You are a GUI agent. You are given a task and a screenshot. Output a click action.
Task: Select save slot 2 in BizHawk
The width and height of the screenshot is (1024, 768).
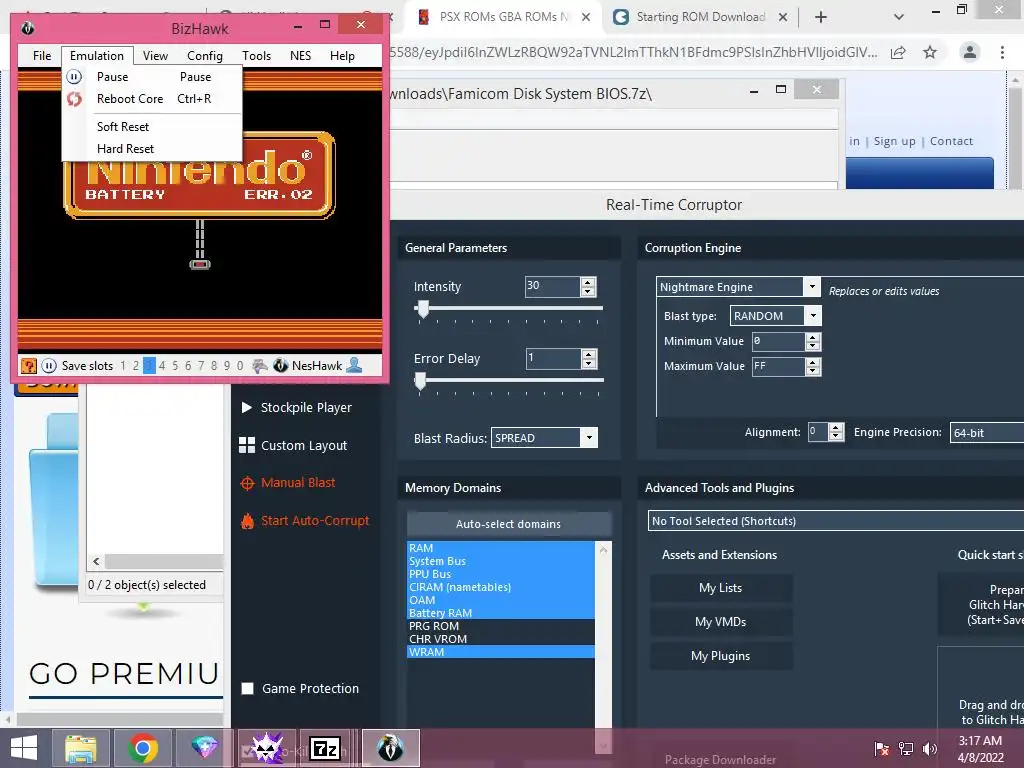pyautogui.click(x=136, y=366)
